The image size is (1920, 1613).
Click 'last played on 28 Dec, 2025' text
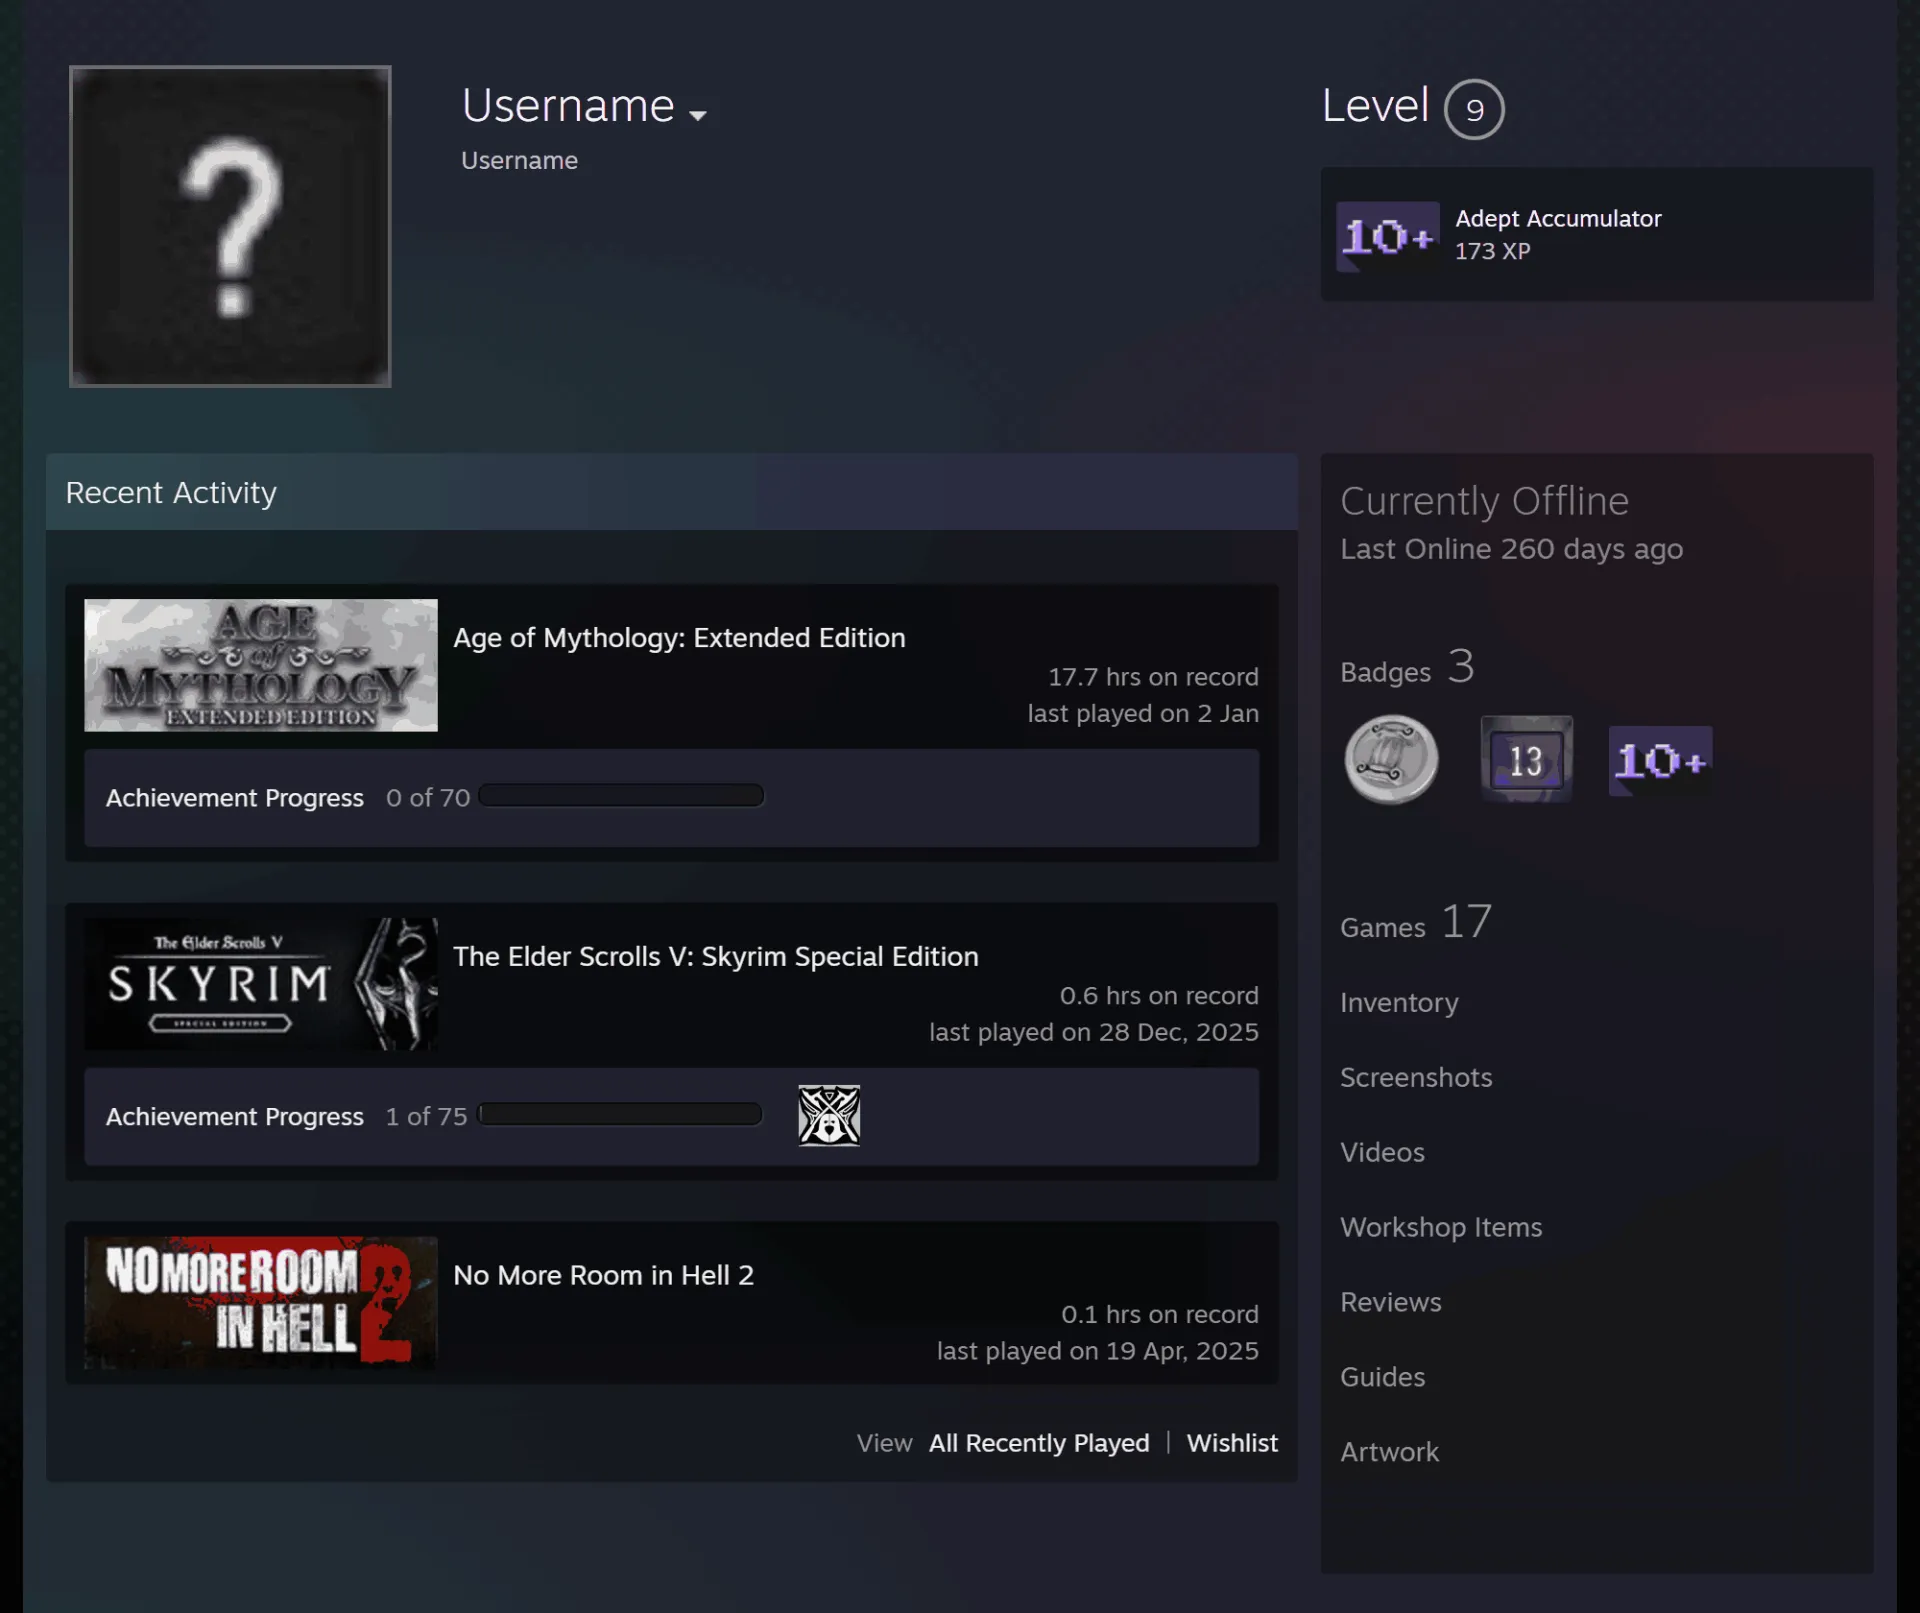click(x=1094, y=1032)
